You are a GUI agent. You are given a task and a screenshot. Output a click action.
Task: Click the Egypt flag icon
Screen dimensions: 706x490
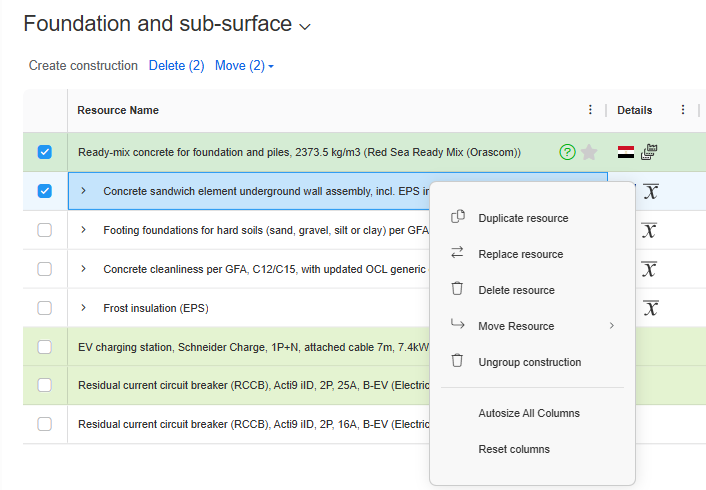tap(626, 152)
